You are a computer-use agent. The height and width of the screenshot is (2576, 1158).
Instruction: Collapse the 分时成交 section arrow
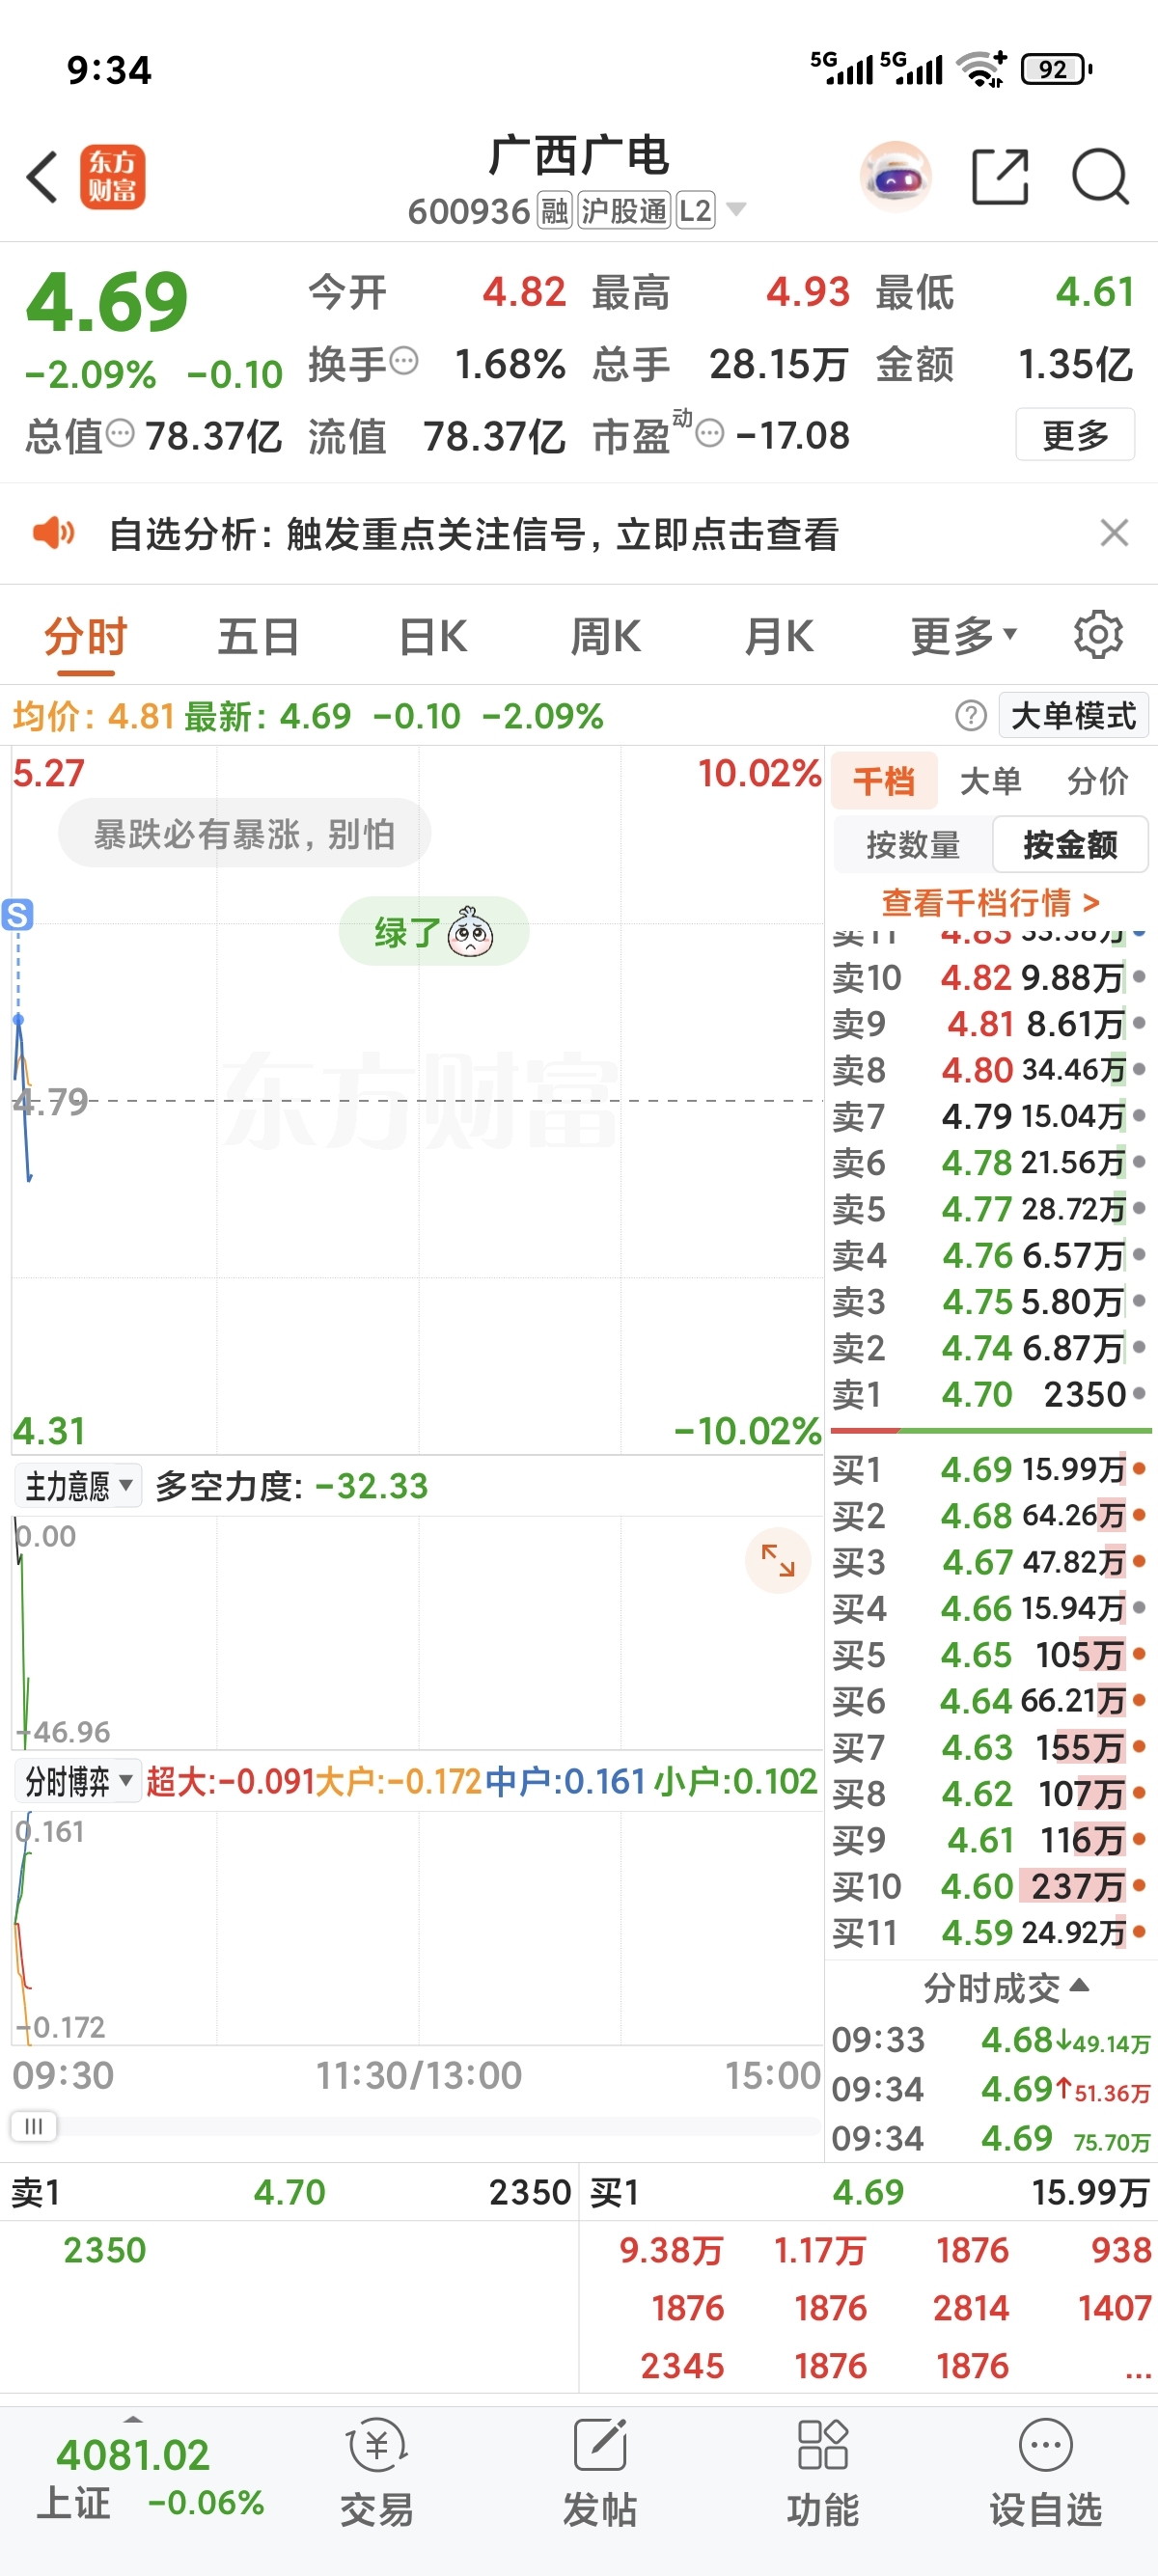click(x=1079, y=1986)
